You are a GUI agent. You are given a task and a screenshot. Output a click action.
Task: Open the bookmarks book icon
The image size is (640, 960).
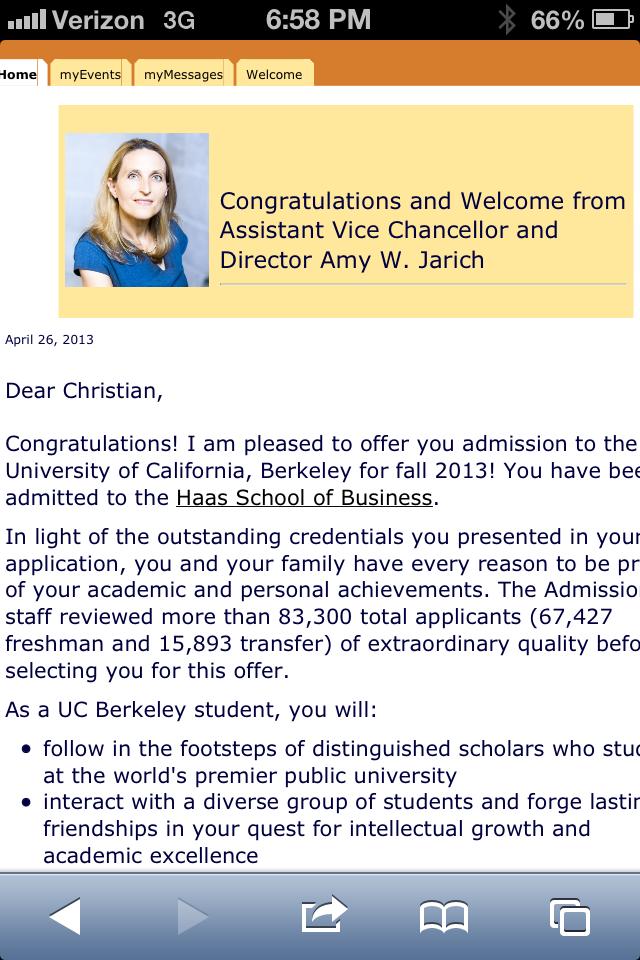click(x=444, y=915)
